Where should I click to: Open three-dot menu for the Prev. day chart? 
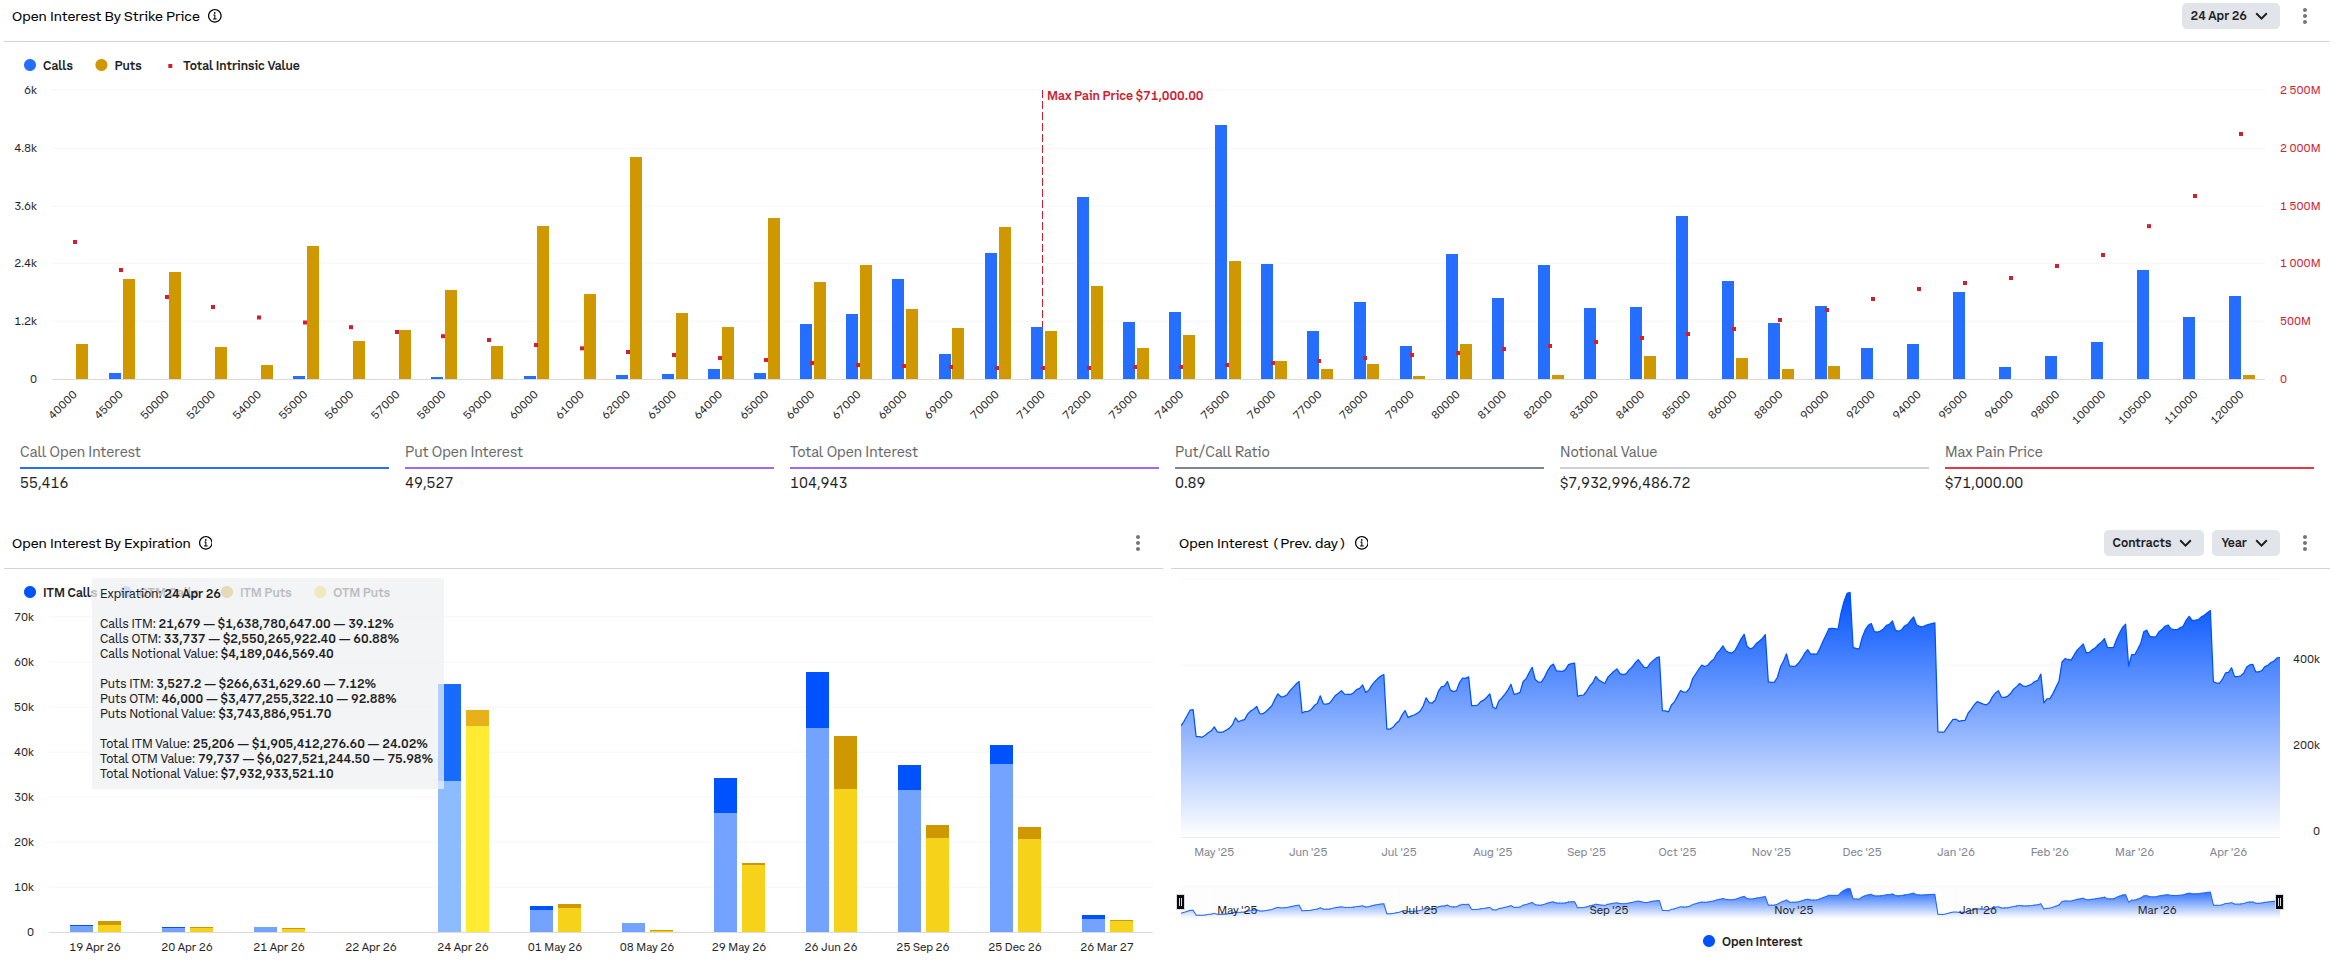pos(2305,543)
